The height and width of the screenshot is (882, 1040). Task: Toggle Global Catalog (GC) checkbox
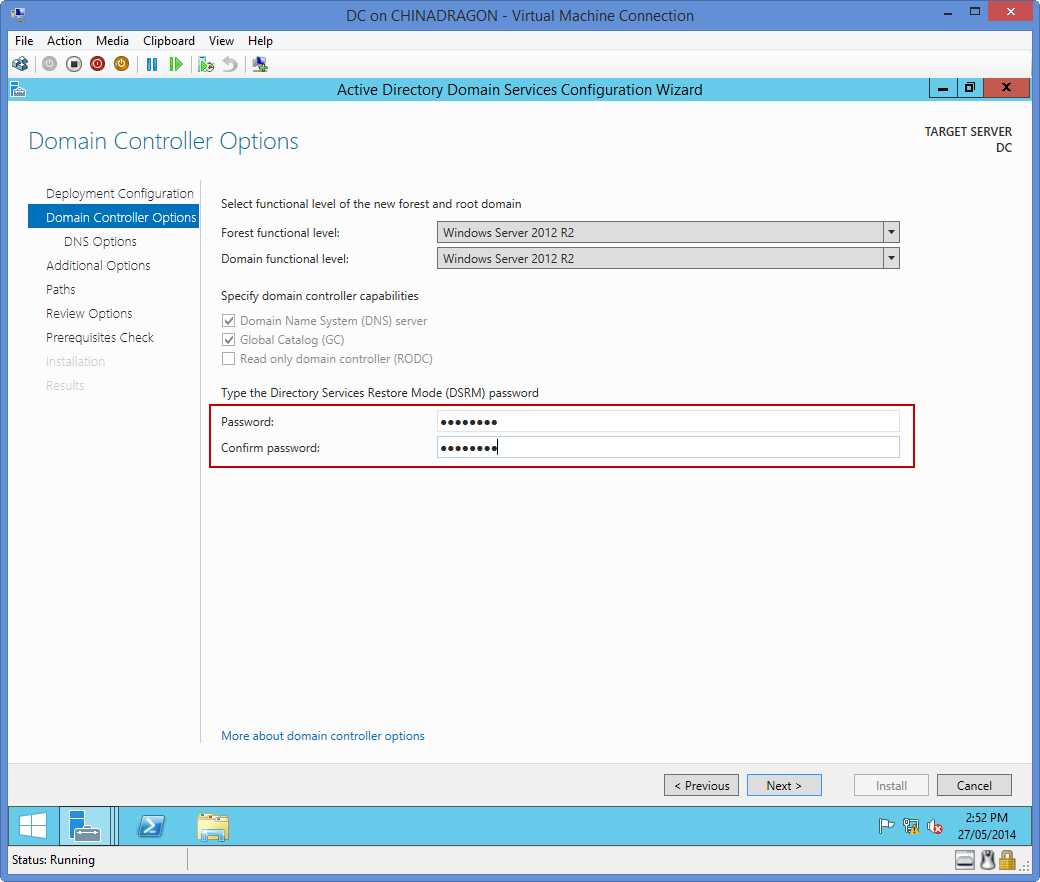click(228, 340)
